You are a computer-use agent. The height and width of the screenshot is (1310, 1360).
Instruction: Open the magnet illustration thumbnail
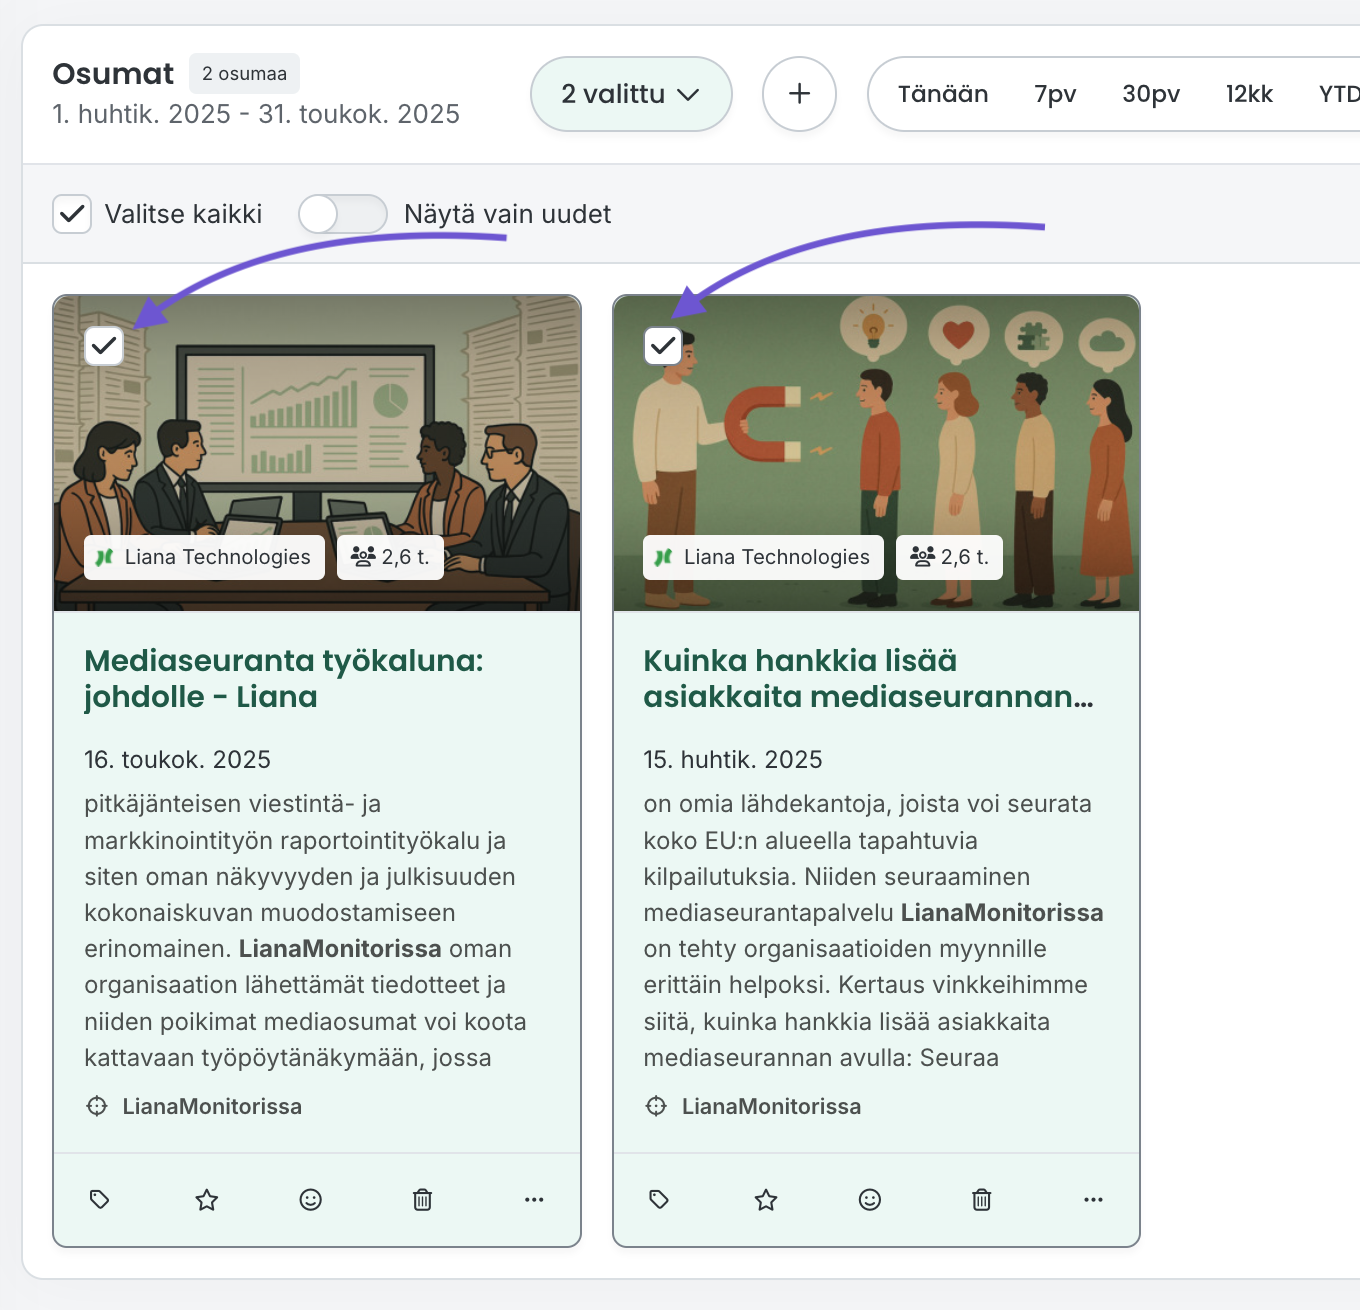point(876,453)
